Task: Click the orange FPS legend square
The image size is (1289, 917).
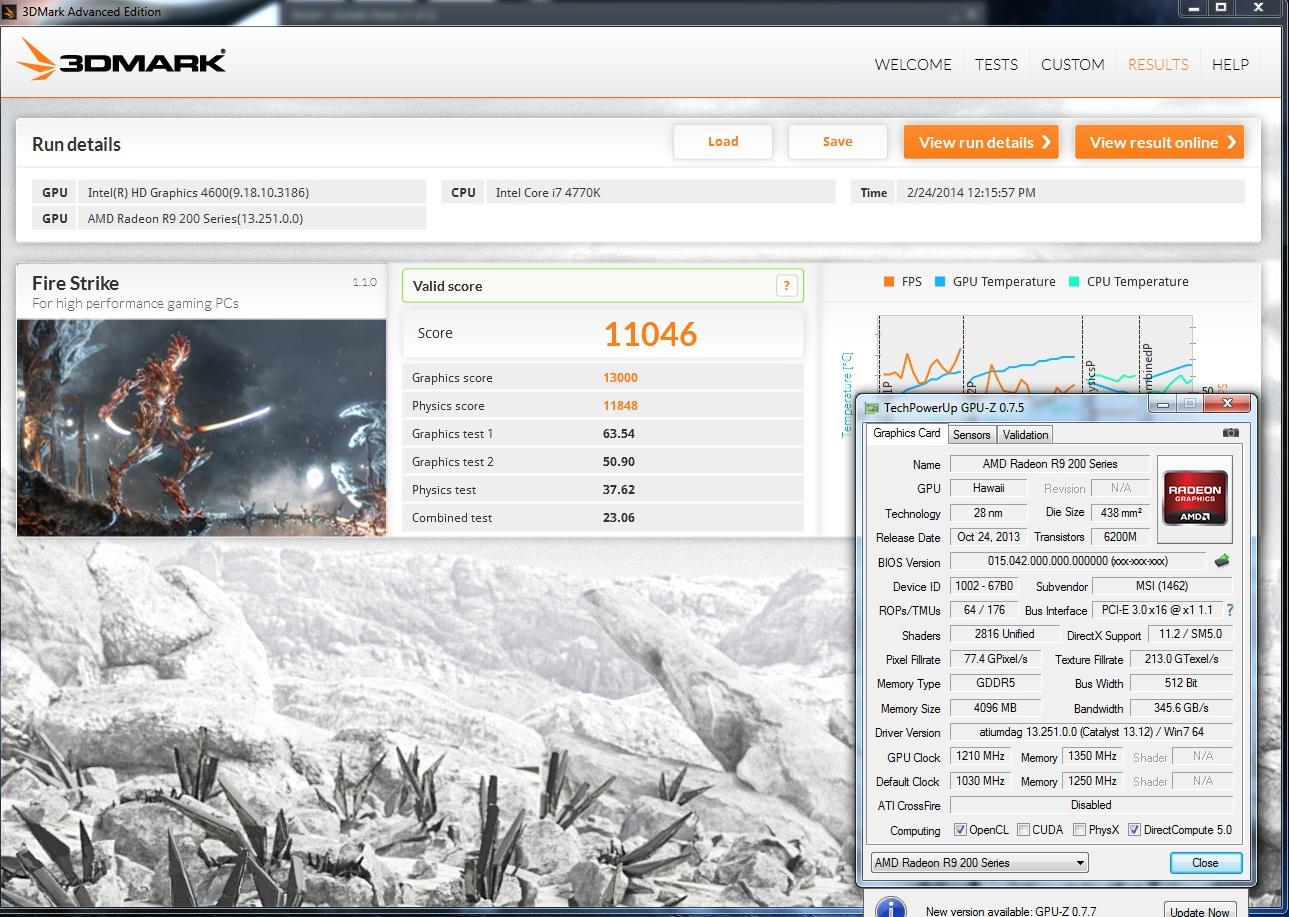Action: [x=889, y=282]
